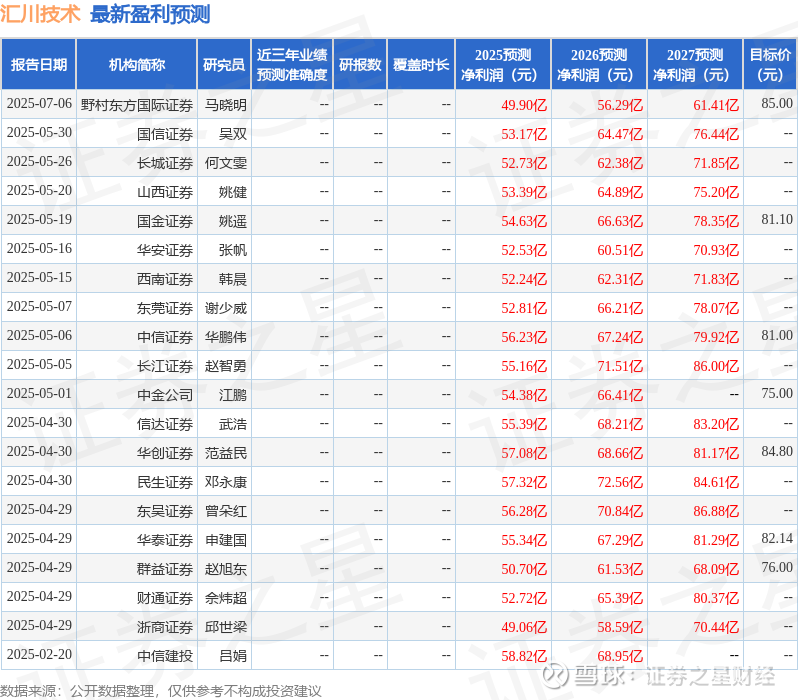
Task: Click the 机构简称 column header
Action: click(x=136, y=65)
